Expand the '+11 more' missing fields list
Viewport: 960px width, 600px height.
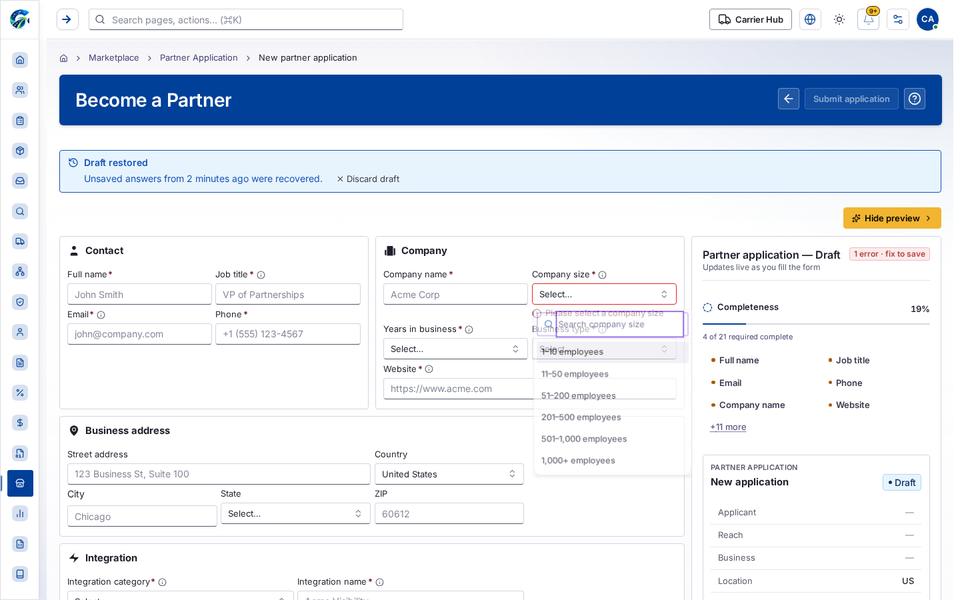pos(728,427)
